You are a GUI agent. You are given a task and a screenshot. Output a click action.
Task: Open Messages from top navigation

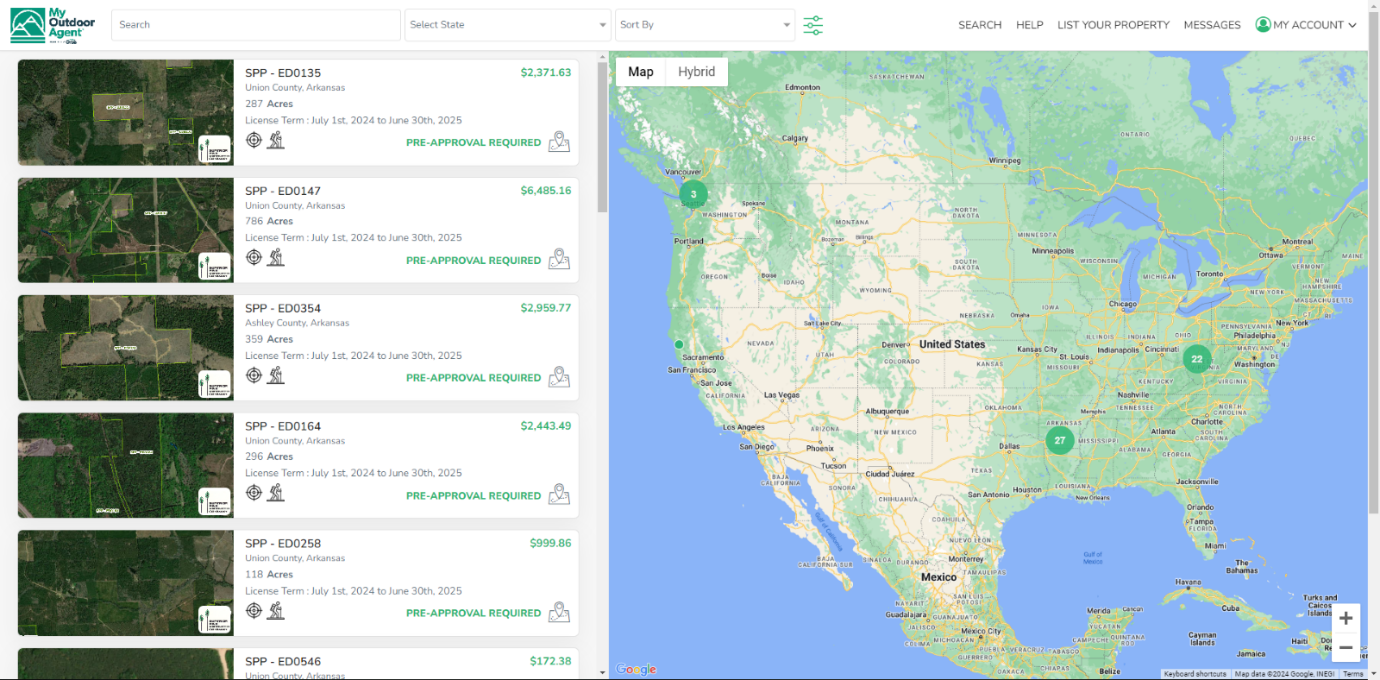1211,25
